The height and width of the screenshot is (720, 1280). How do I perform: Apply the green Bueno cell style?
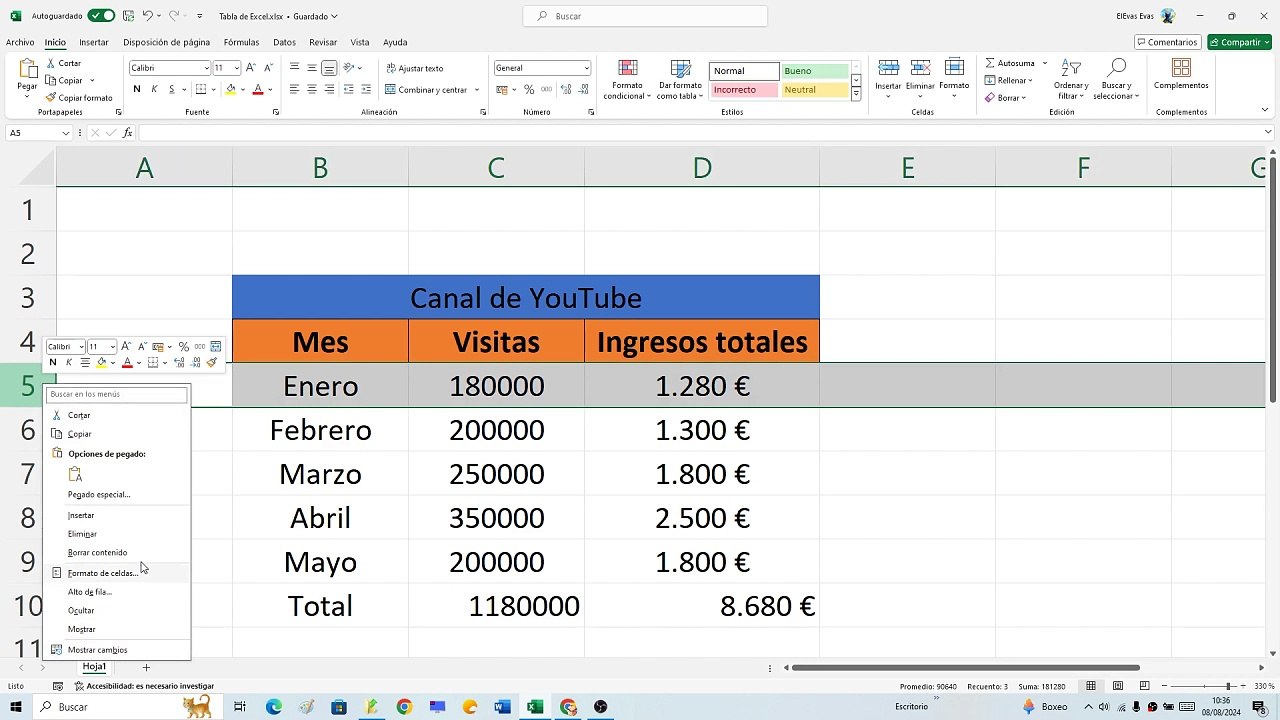click(x=814, y=71)
